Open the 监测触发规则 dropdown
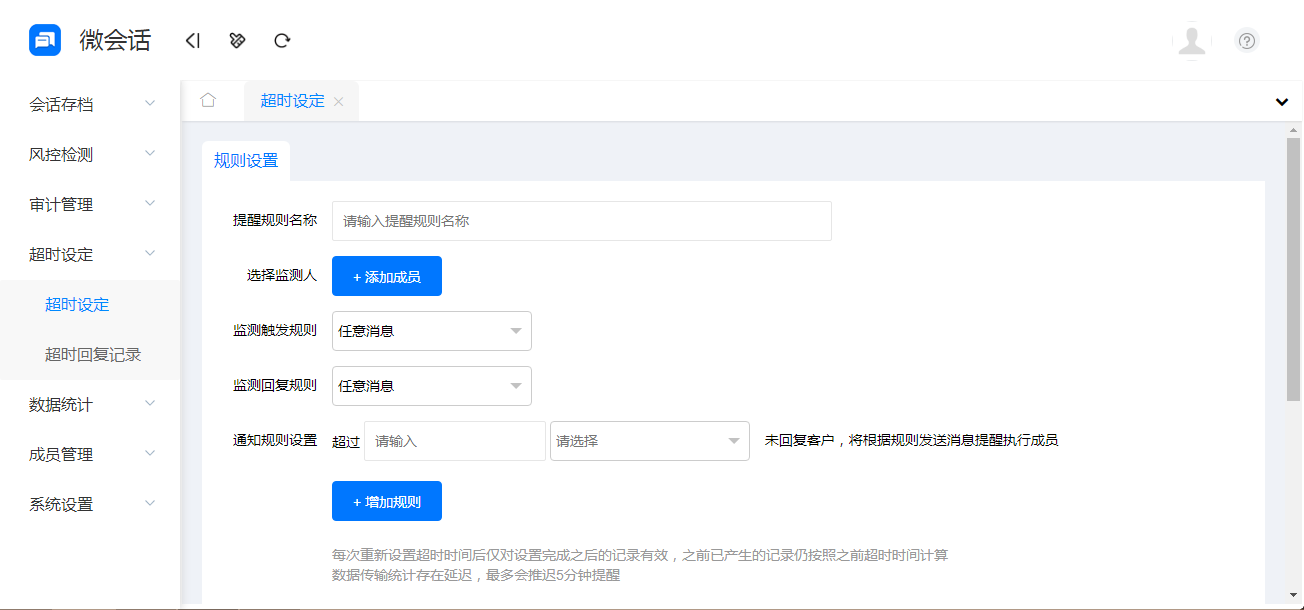Image resolution: width=1304 pixels, height=610 pixels. pos(431,331)
